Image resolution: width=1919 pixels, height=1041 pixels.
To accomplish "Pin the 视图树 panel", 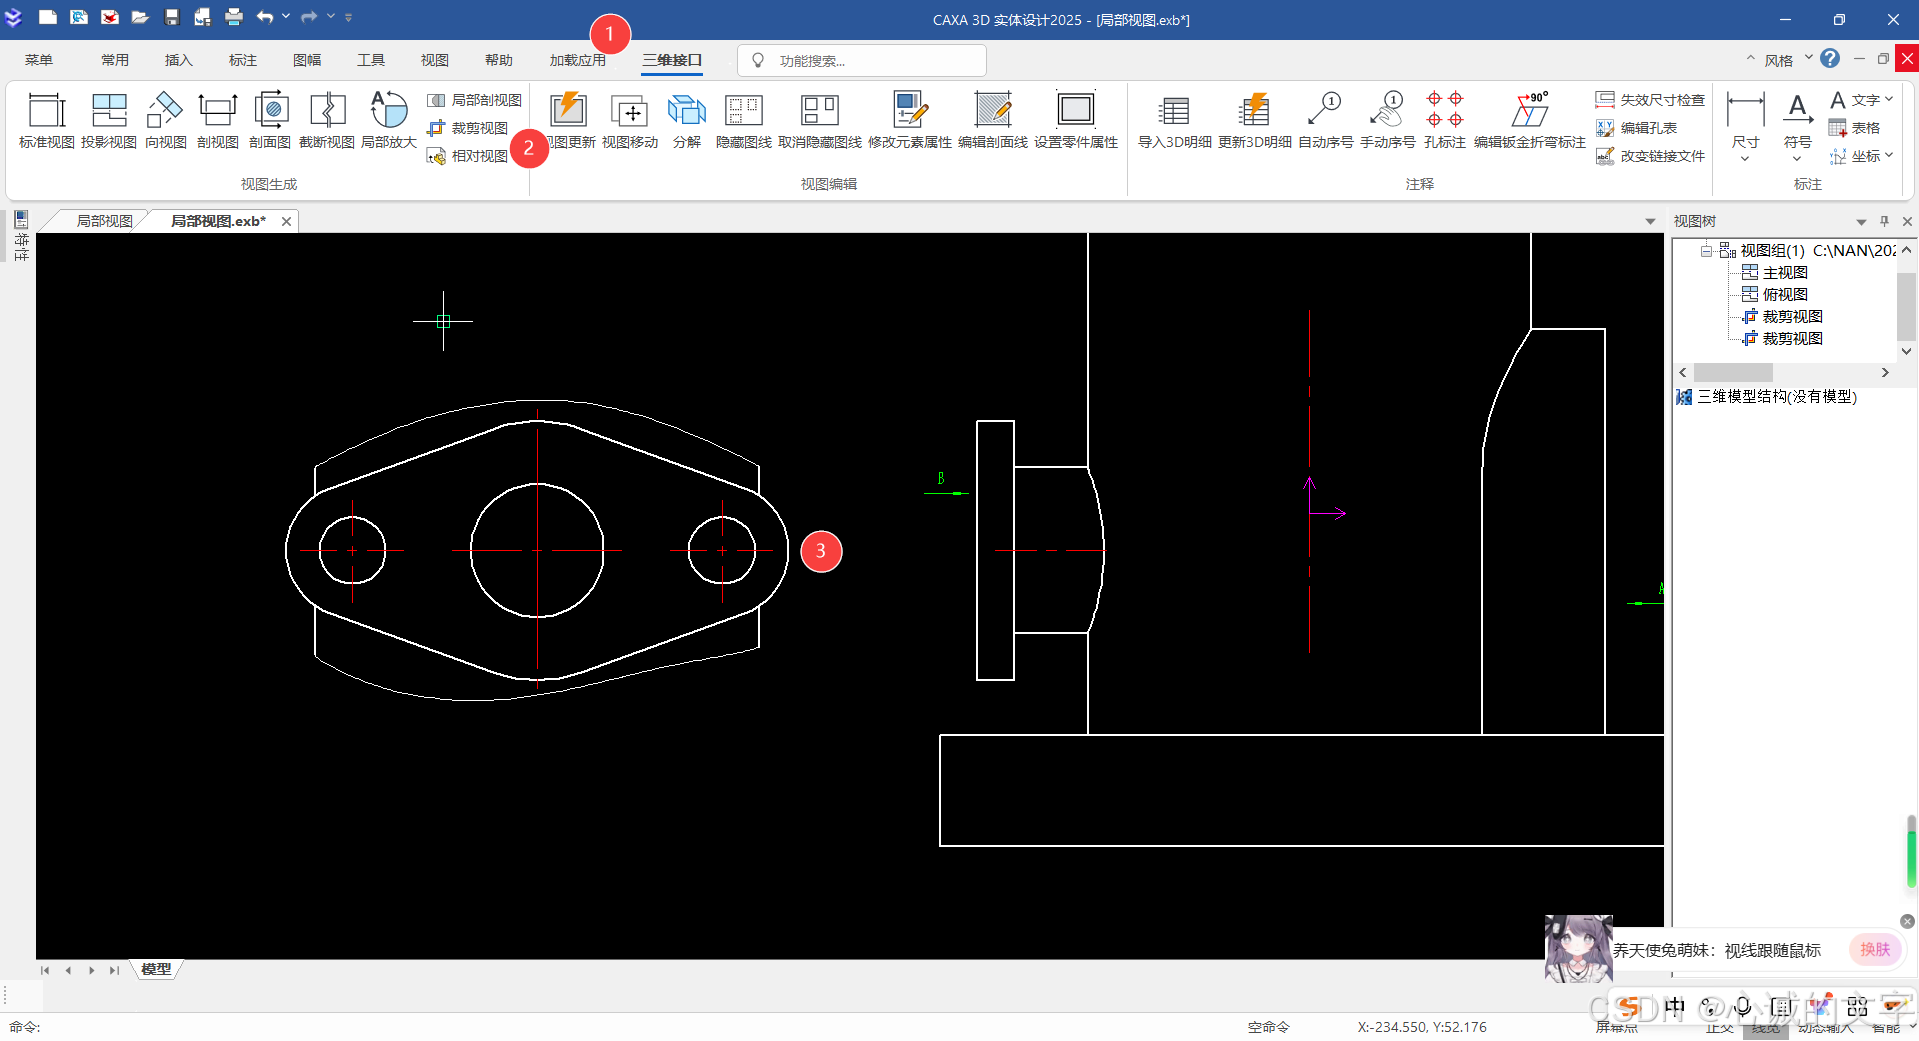I will (1884, 221).
